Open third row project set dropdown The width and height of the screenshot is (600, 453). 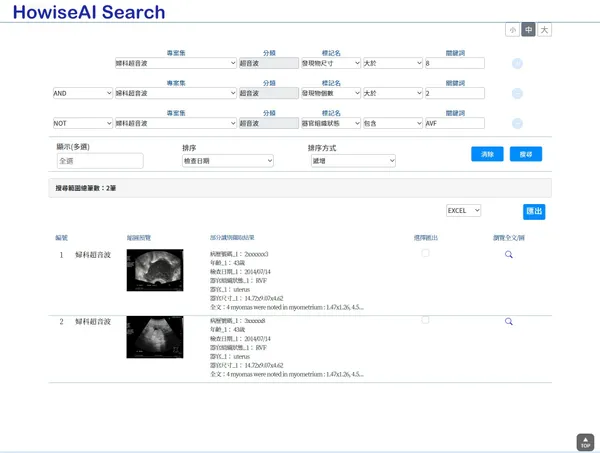[176, 123]
